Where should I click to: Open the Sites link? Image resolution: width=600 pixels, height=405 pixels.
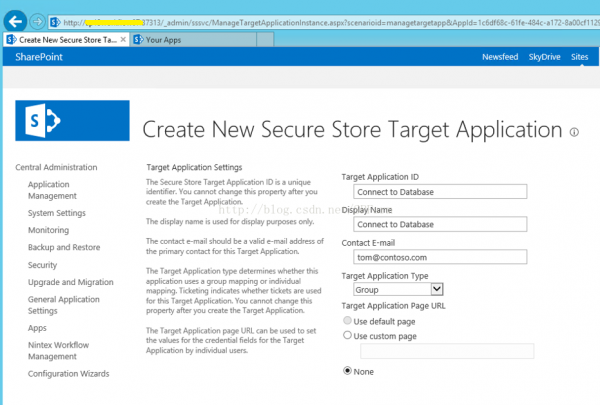579,57
